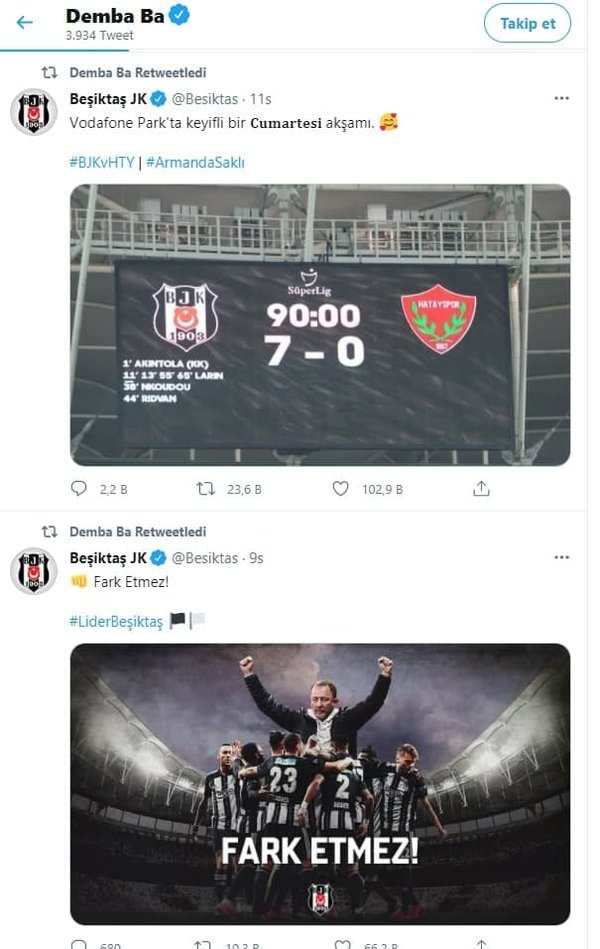Open the @Besiktas handle on the second tweet
The height and width of the screenshot is (949, 600).
click(x=205, y=558)
